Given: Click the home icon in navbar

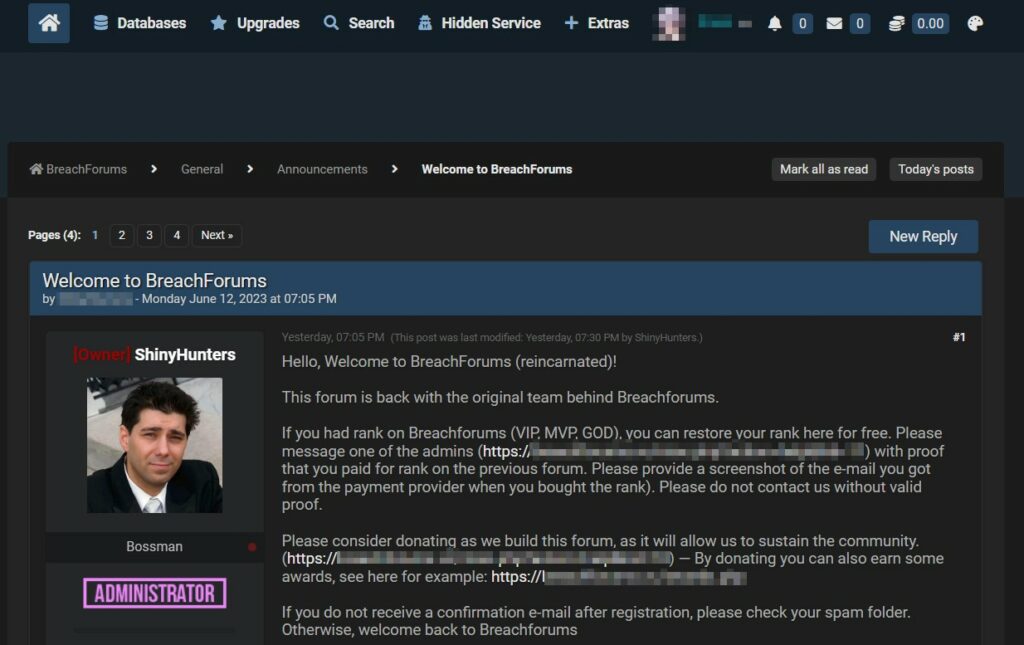Looking at the screenshot, I should tap(49, 23).
